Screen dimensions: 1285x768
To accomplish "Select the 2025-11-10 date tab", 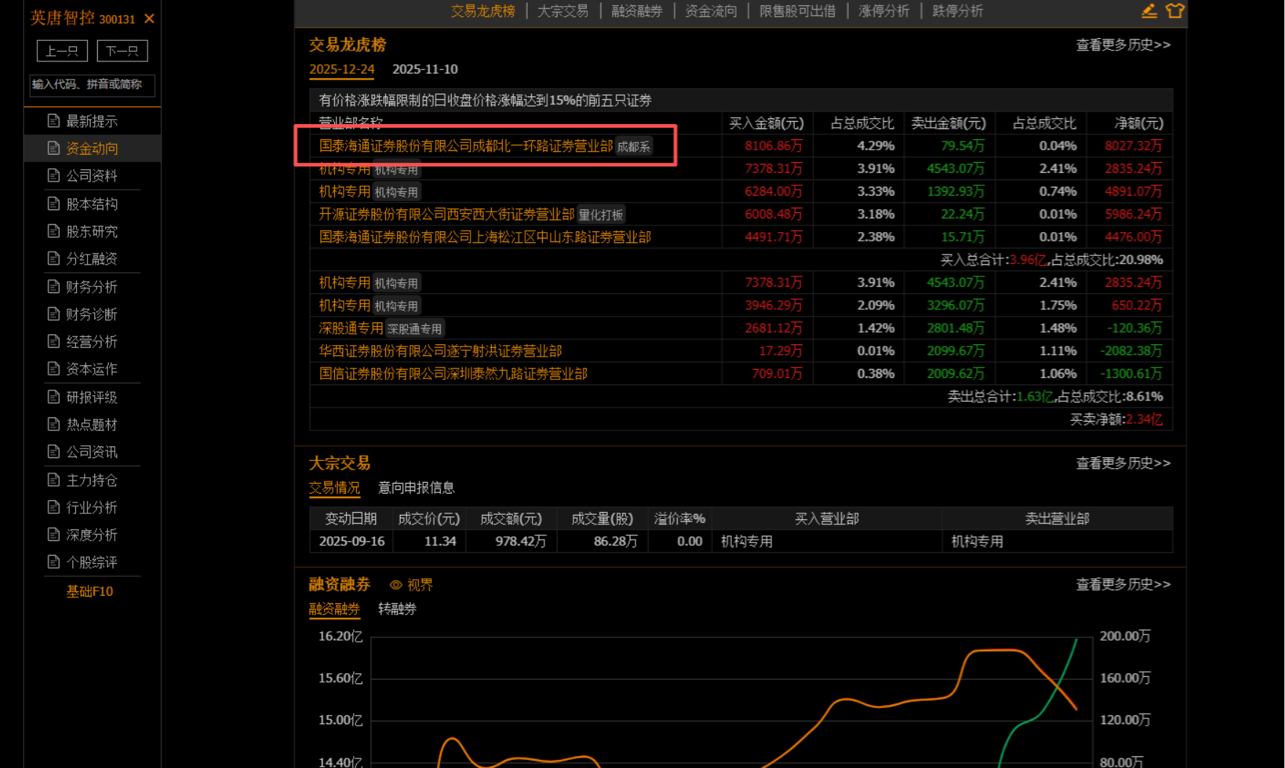I will (x=425, y=69).
